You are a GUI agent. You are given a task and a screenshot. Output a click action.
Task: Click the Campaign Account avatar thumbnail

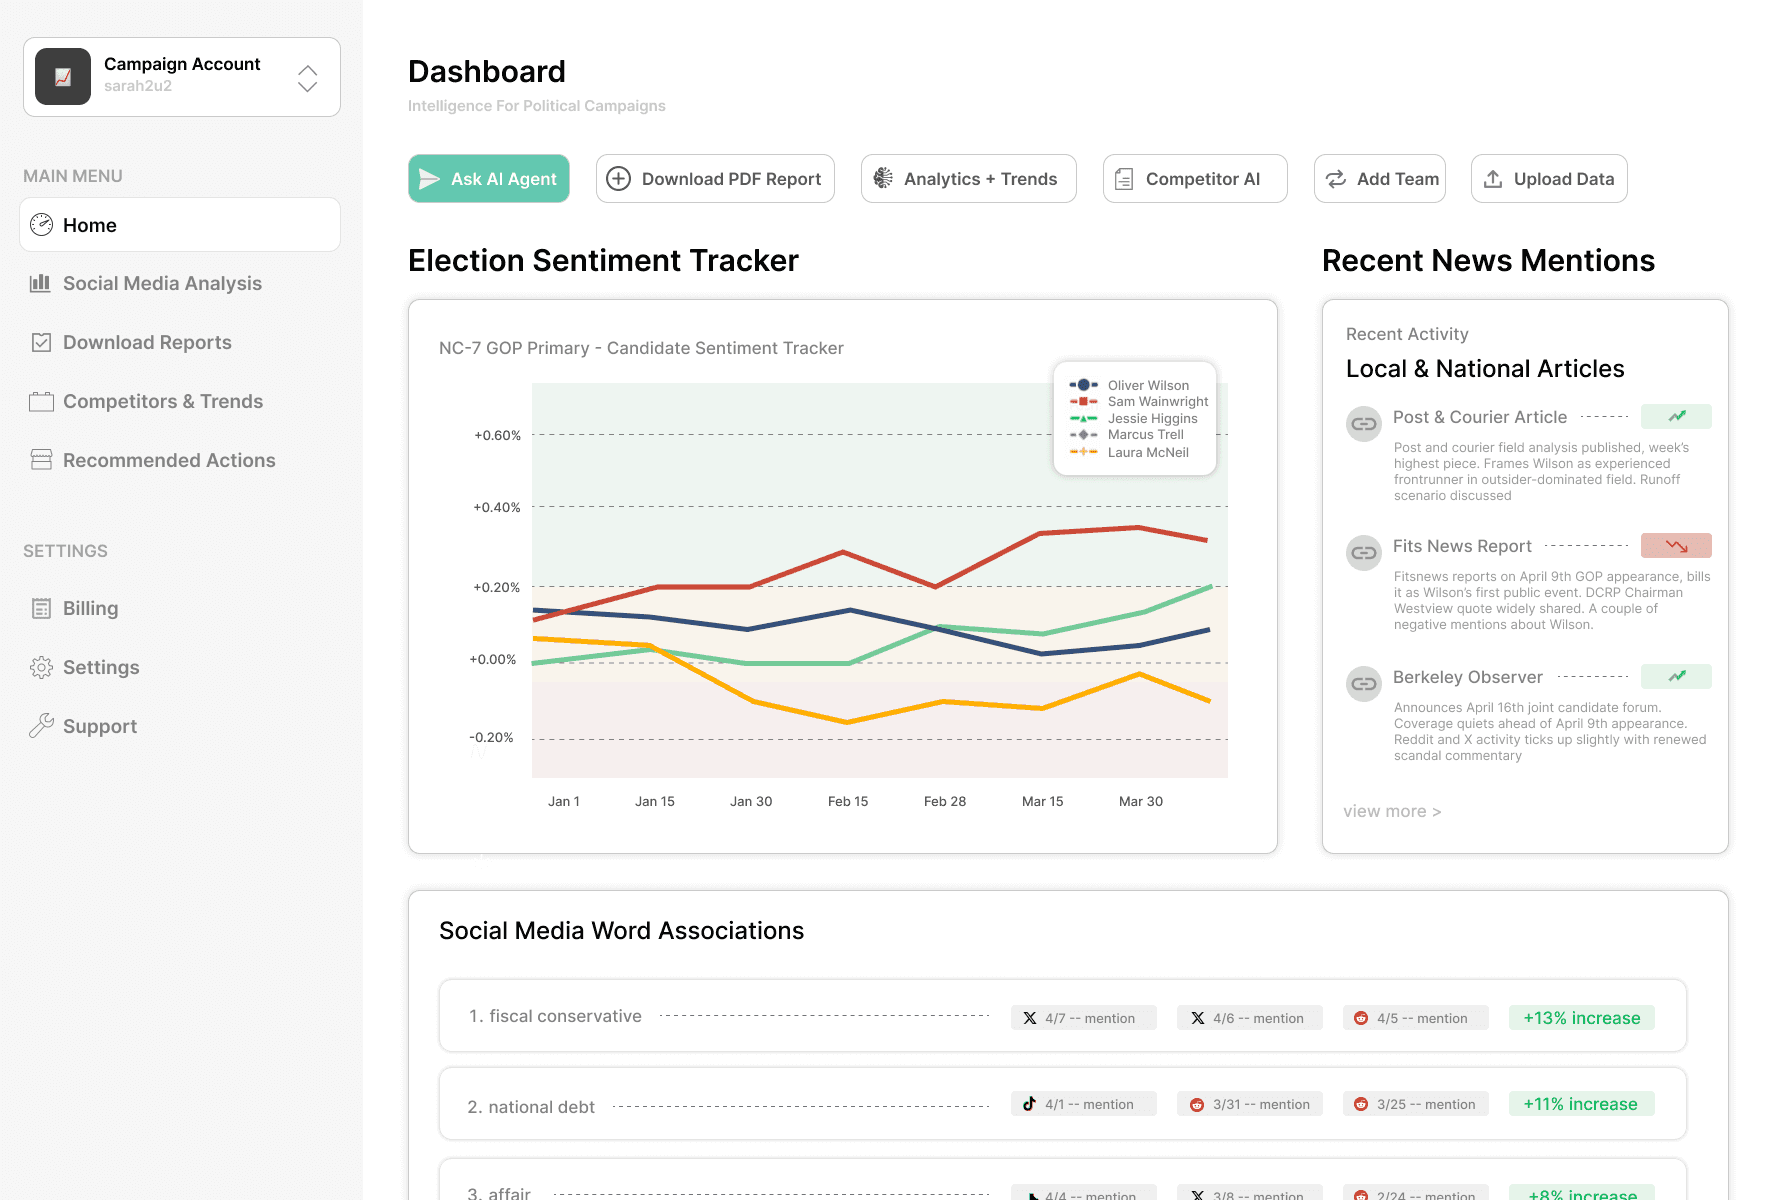(62, 76)
